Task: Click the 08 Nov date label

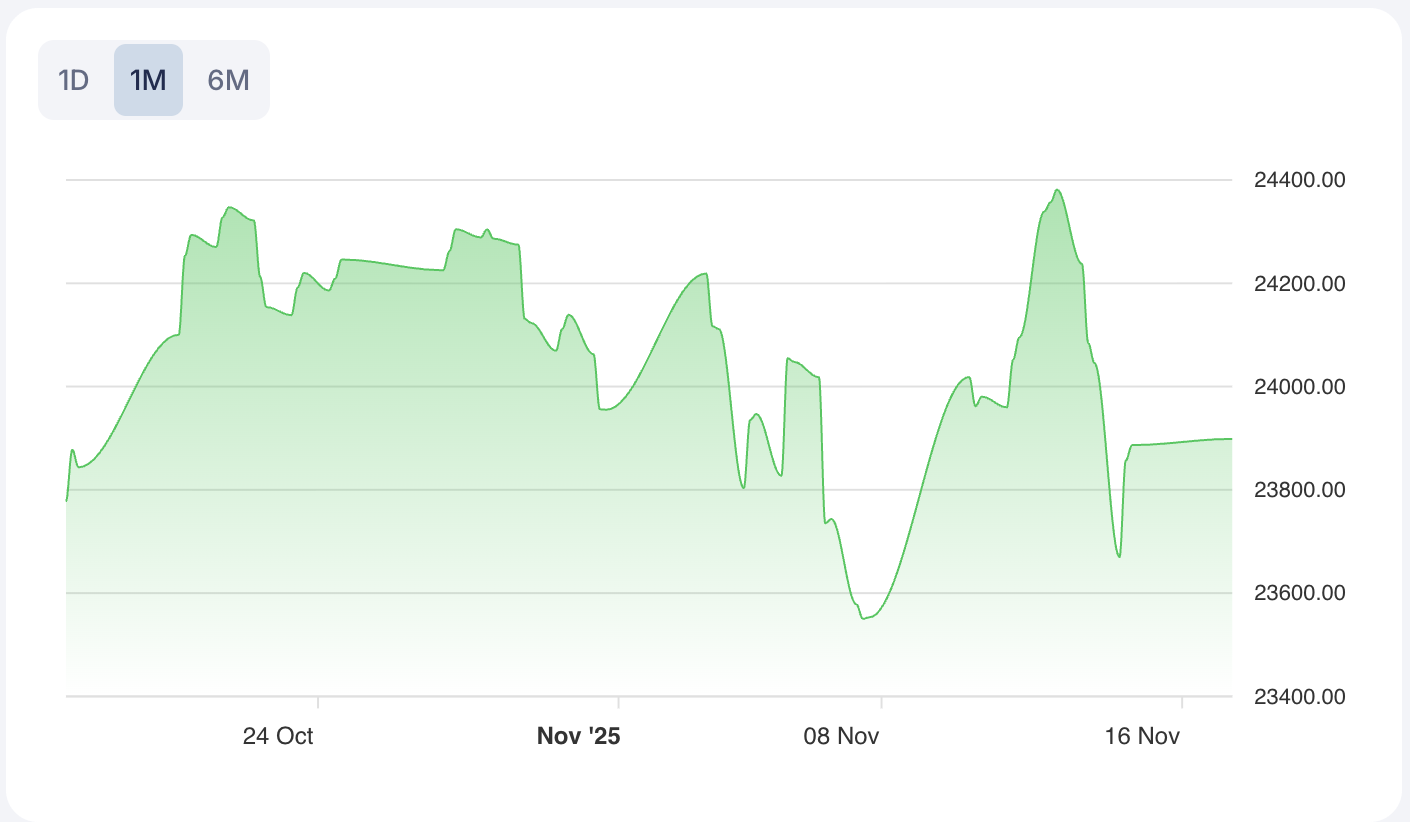Action: 841,737
